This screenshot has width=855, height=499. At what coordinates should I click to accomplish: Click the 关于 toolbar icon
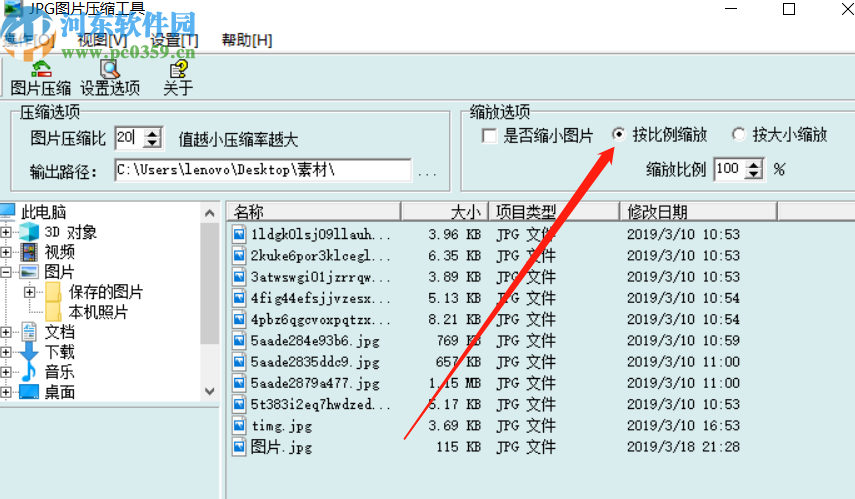tap(178, 69)
